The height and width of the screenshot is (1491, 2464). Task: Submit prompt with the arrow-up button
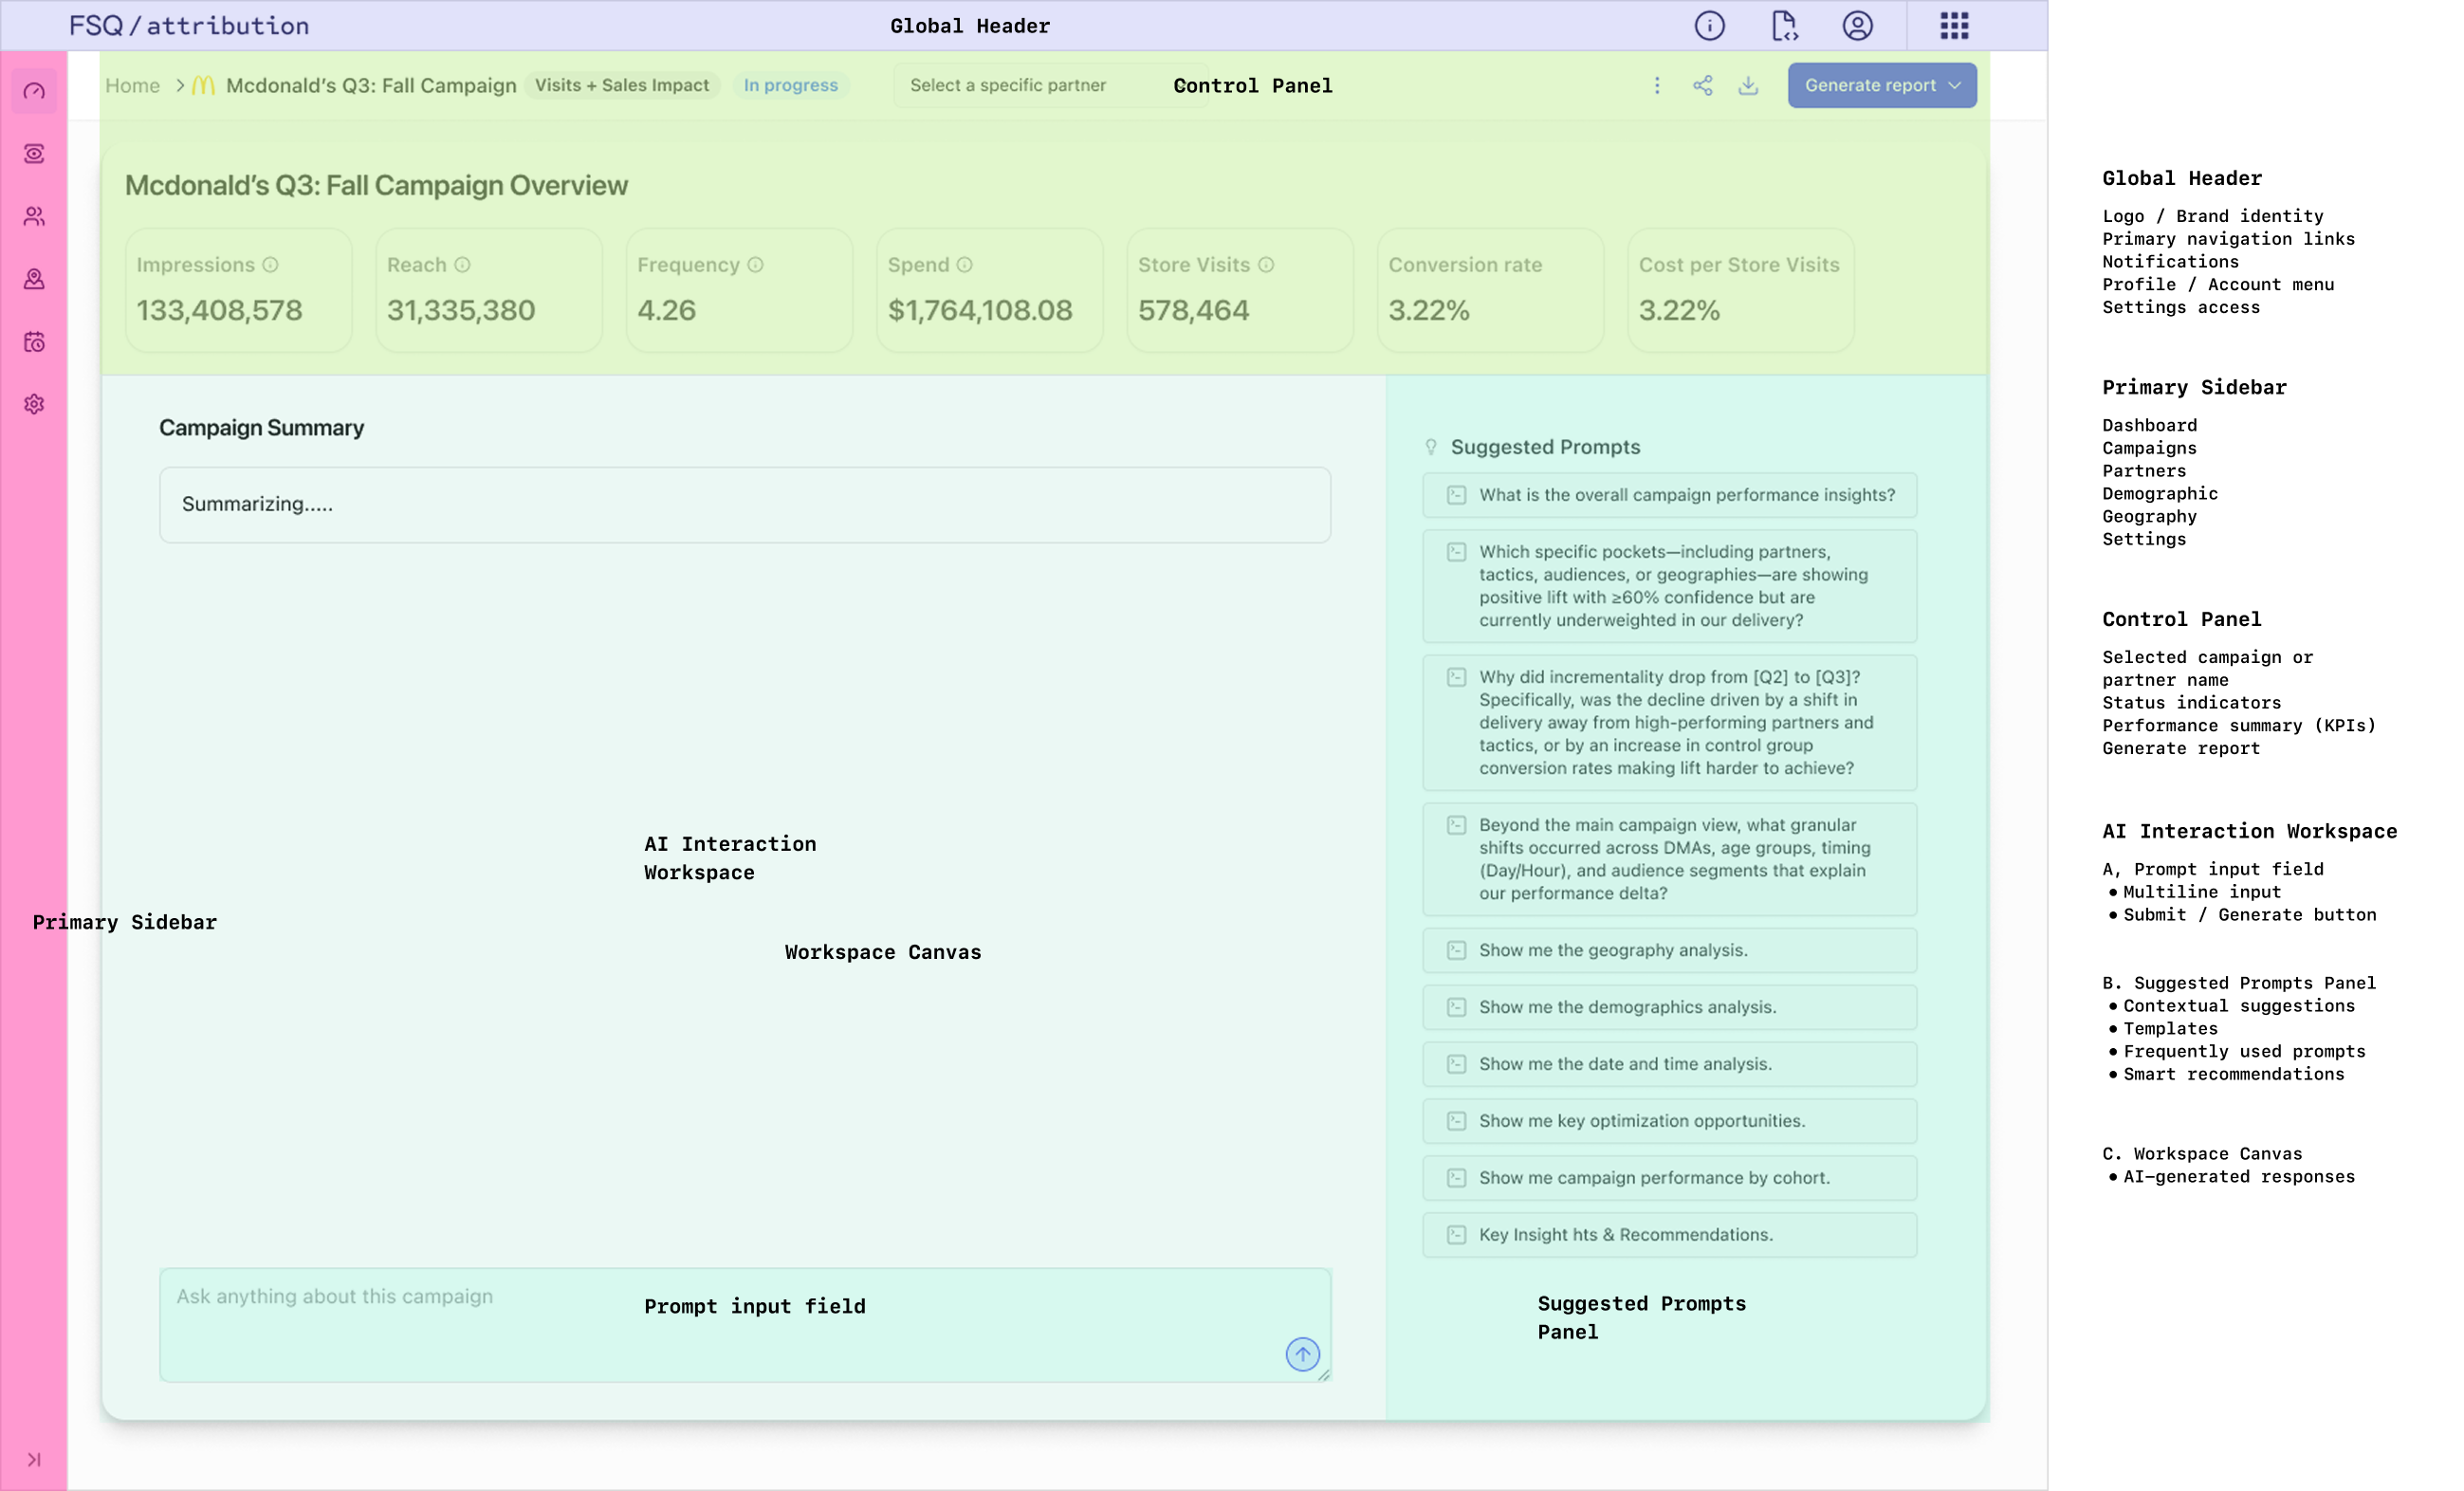coord(1302,1354)
